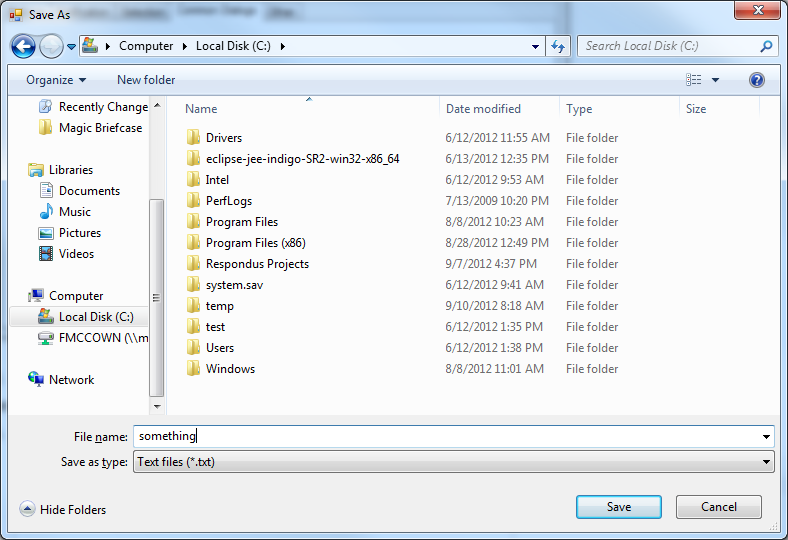The image size is (788, 540).
Task: Click the computer icon in address bar
Action: pos(90,46)
